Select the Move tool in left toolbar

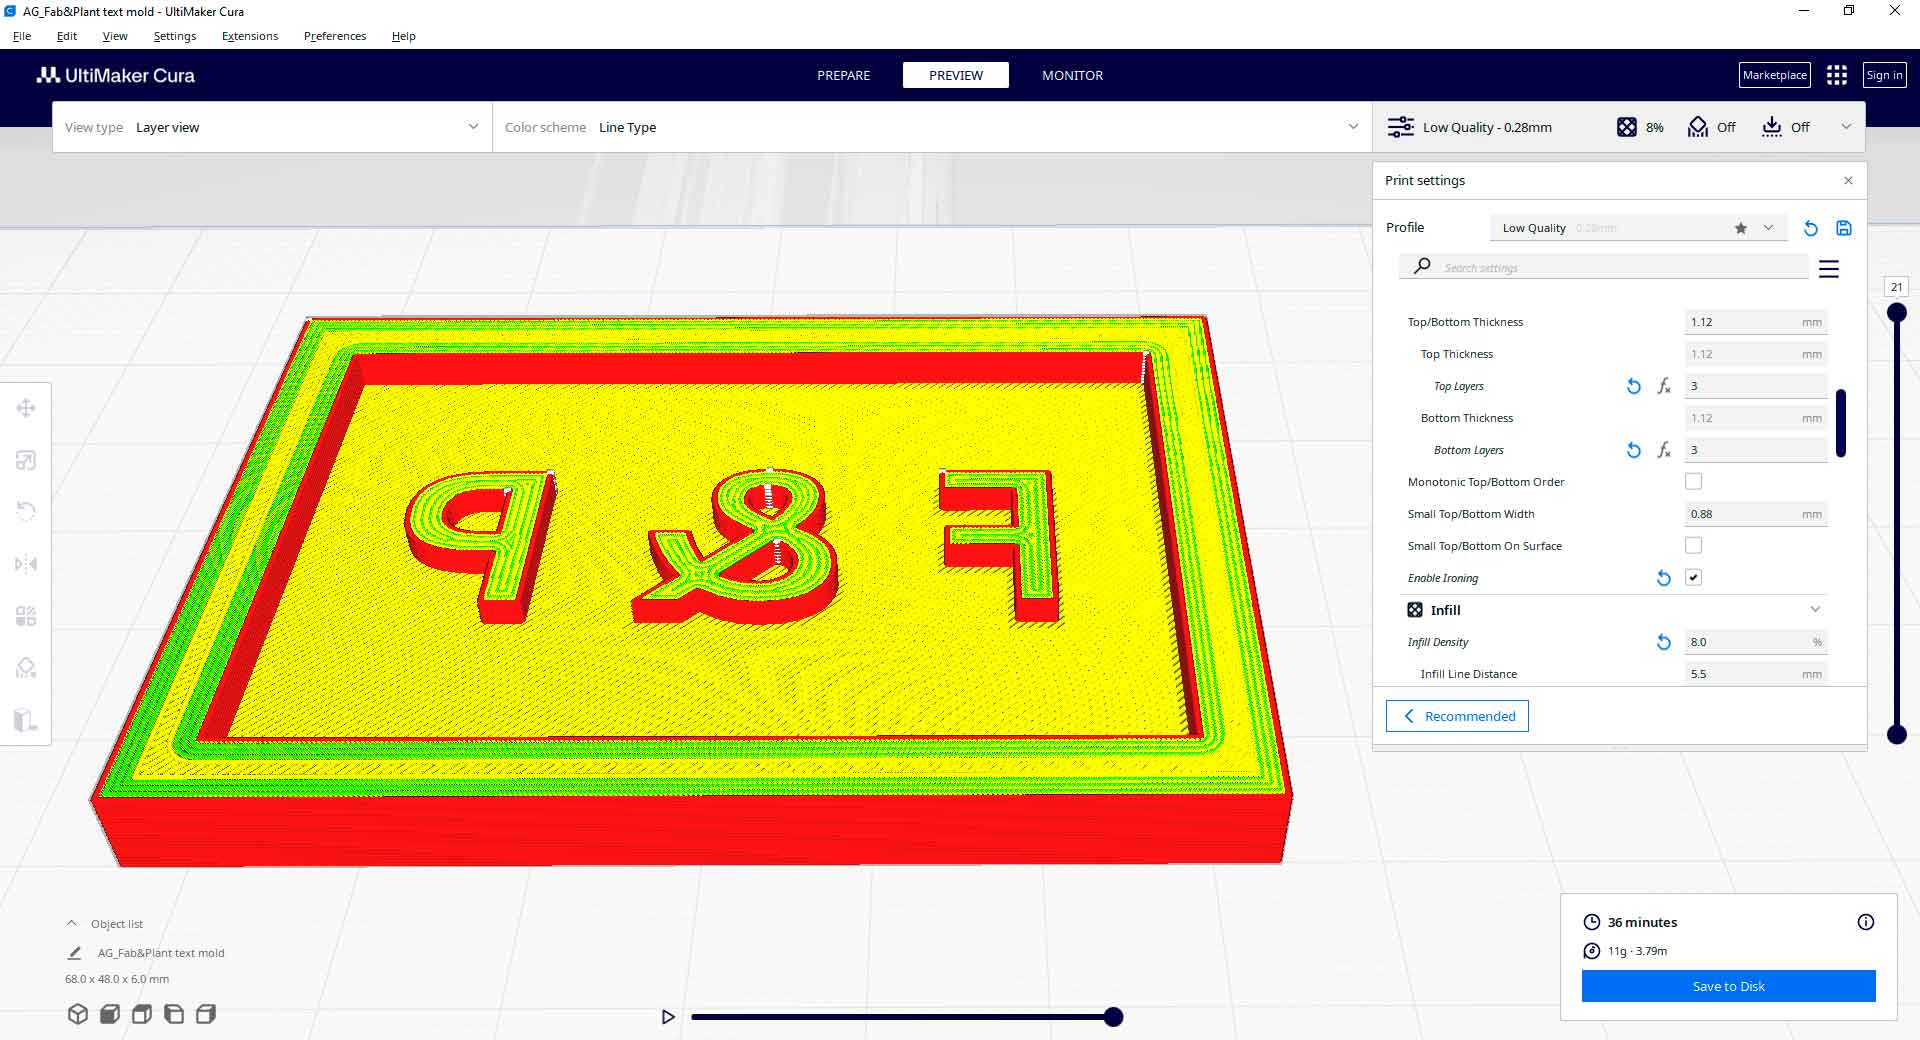tap(26, 408)
